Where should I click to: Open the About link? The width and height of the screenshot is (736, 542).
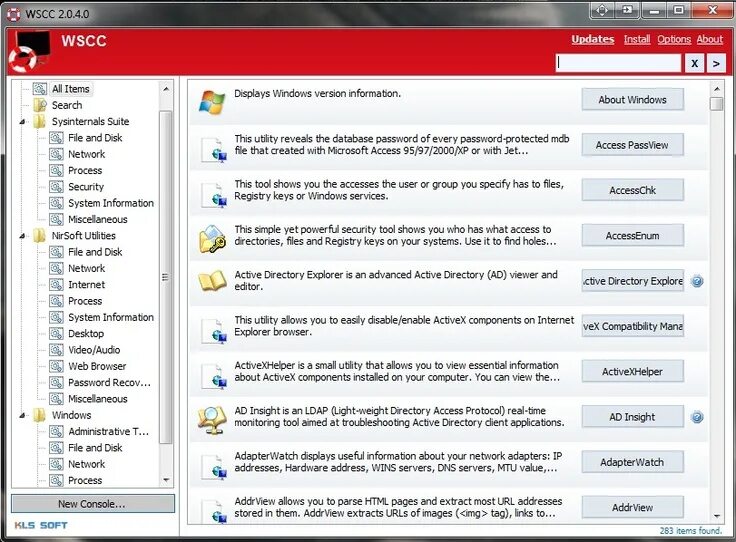point(710,39)
